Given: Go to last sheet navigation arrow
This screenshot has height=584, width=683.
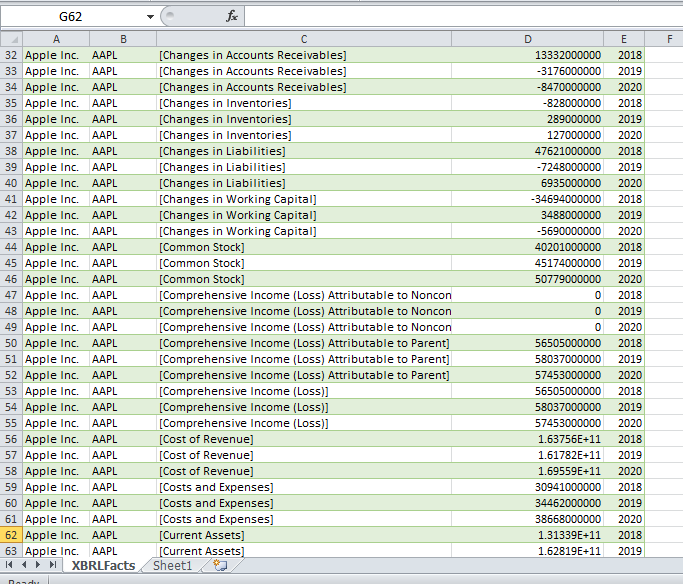Looking at the screenshot, I should pyautogui.click(x=53, y=565).
